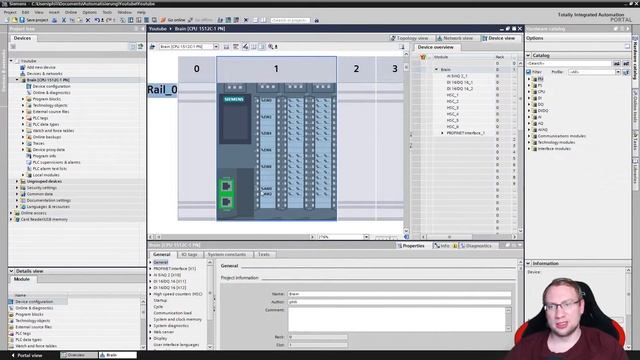Click the Save project toolbar button
The height and width of the screenshot is (360, 640).
[x=34, y=20]
